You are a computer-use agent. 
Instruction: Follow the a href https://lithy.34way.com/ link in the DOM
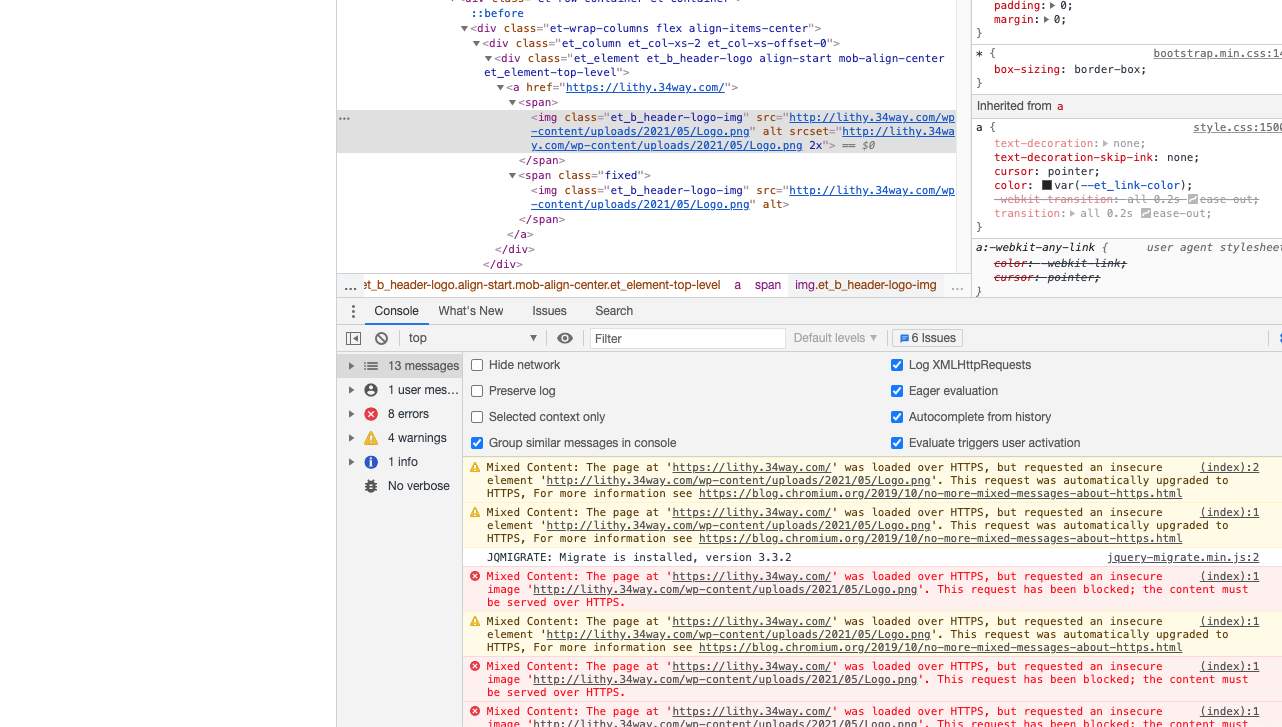645,88
